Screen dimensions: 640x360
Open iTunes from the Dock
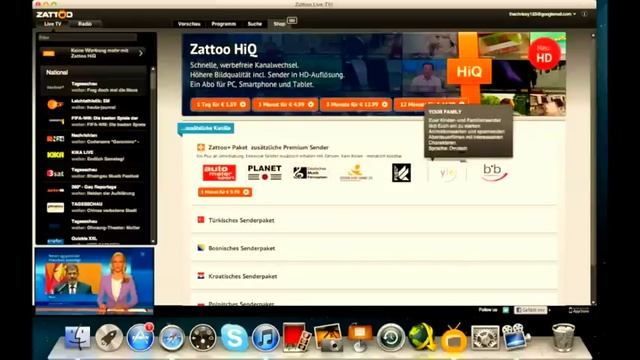coord(265,338)
